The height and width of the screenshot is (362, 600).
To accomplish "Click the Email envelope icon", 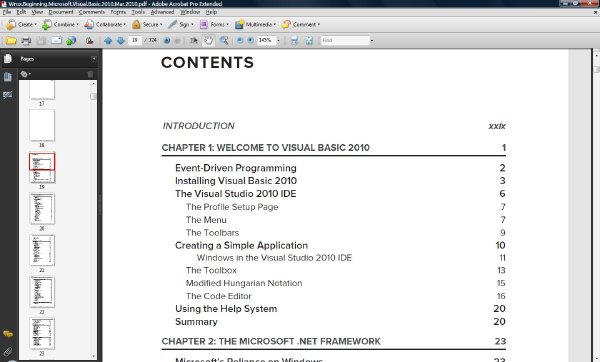I will (x=56, y=41).
